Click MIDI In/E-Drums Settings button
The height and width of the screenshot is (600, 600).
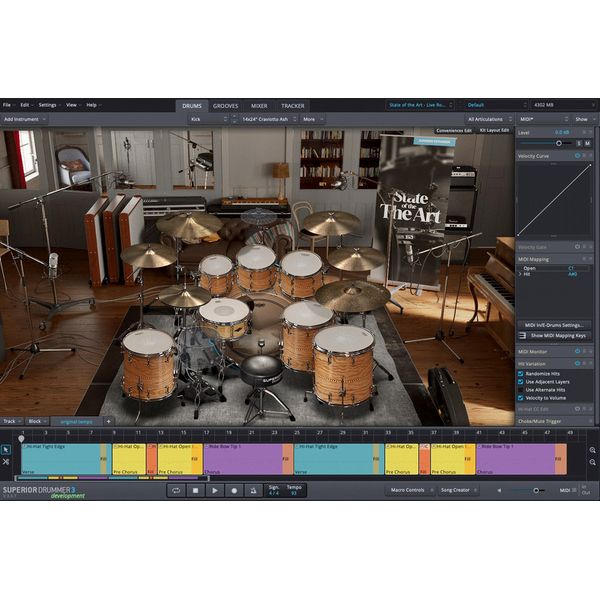pos(554,325)
